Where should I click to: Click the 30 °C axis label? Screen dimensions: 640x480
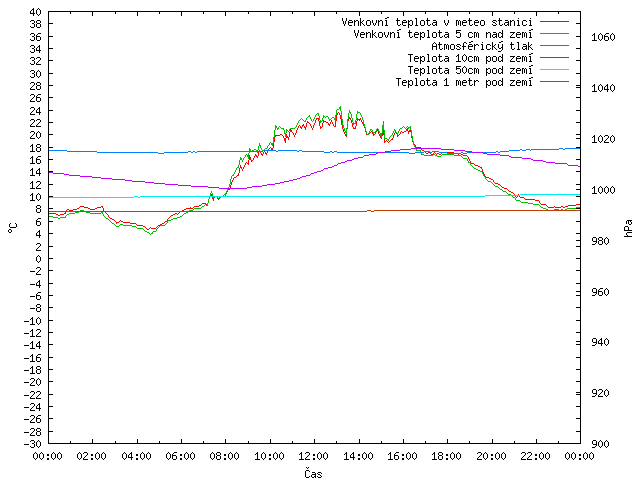pyautogui.click(x=36, y=74)
